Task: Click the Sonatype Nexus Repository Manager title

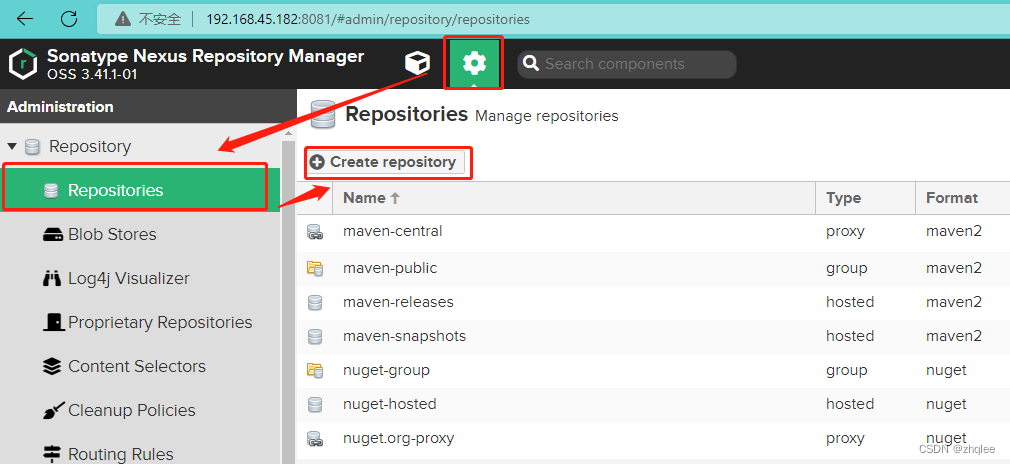Action: (205, 57)
